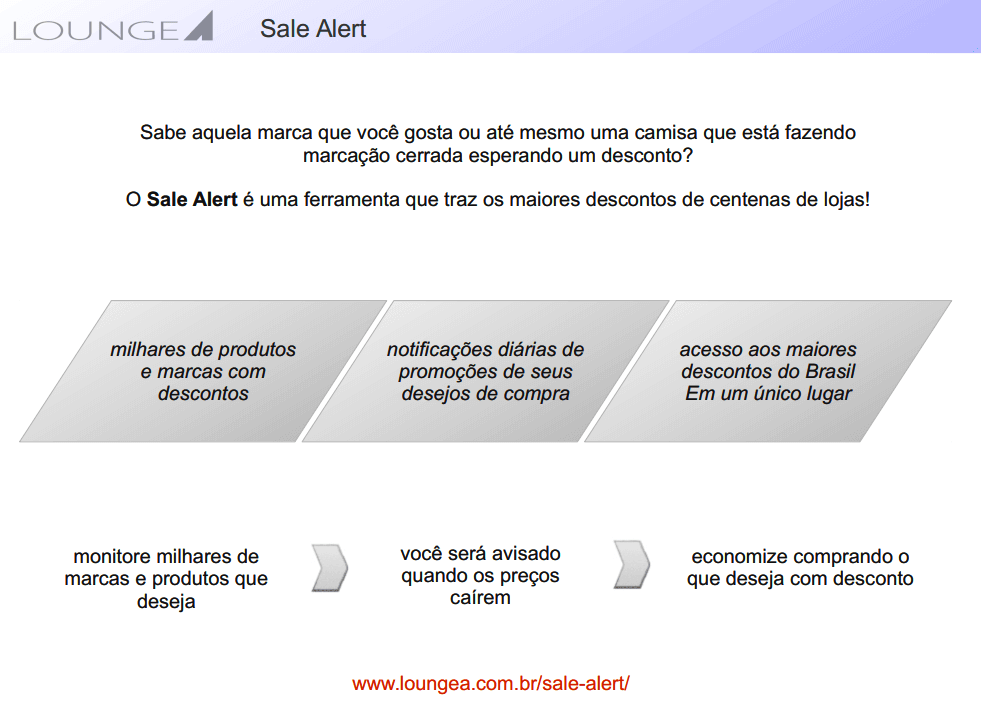Click the 'acesso aos maiores descontos' box
Viewport: 981px width, 708px height.
pos(768,372)
